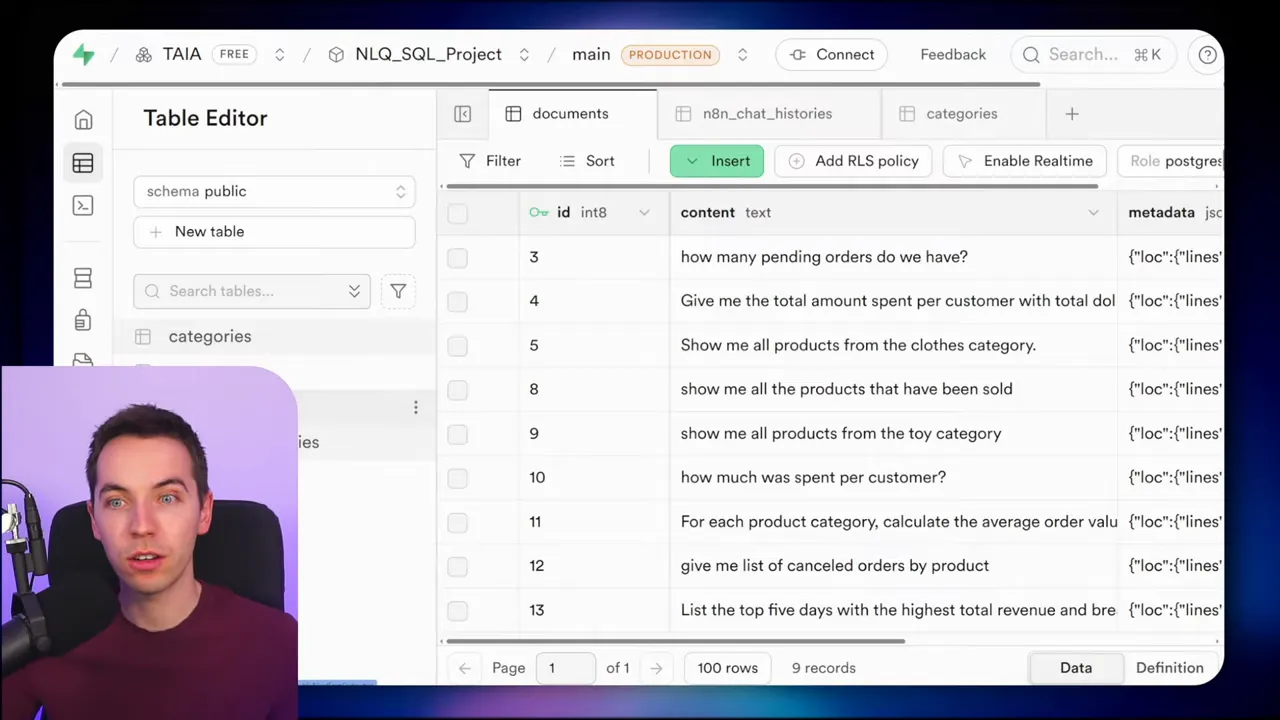
Task: Open the Database section in the sidebar
Action: [x=83, y=277]
